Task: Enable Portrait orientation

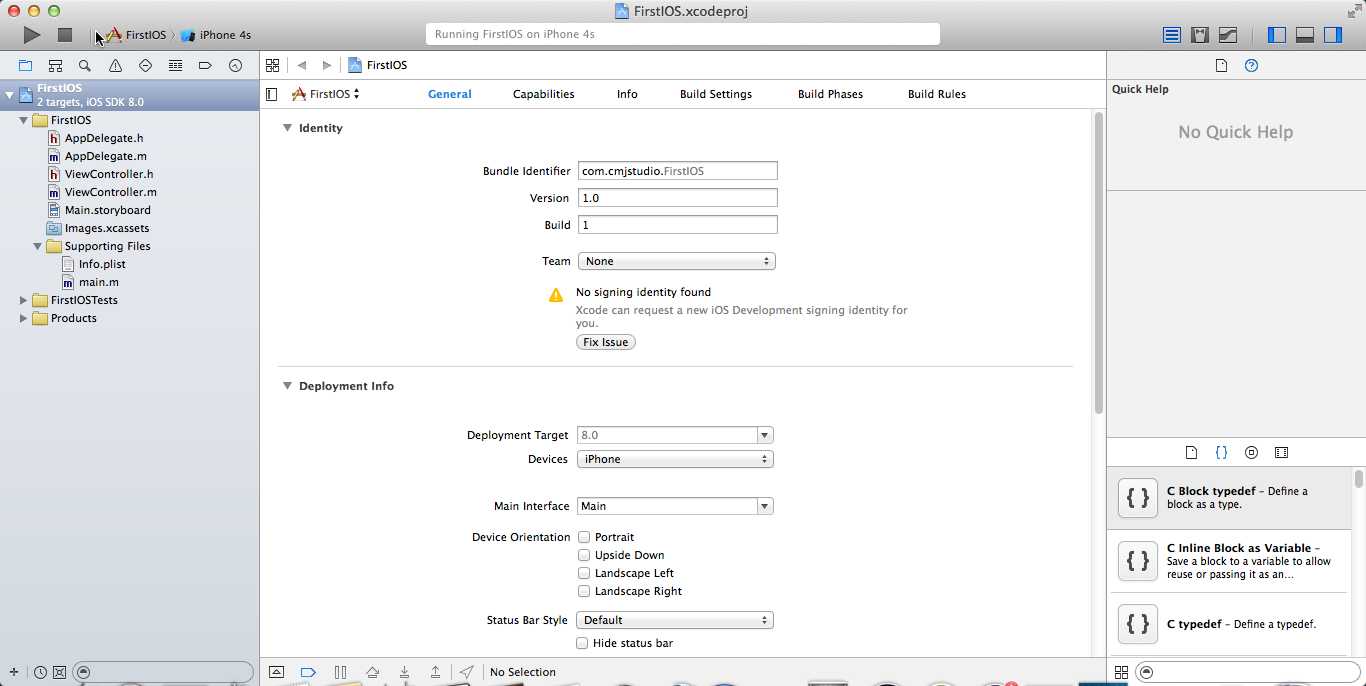Action: coord(584,537)
